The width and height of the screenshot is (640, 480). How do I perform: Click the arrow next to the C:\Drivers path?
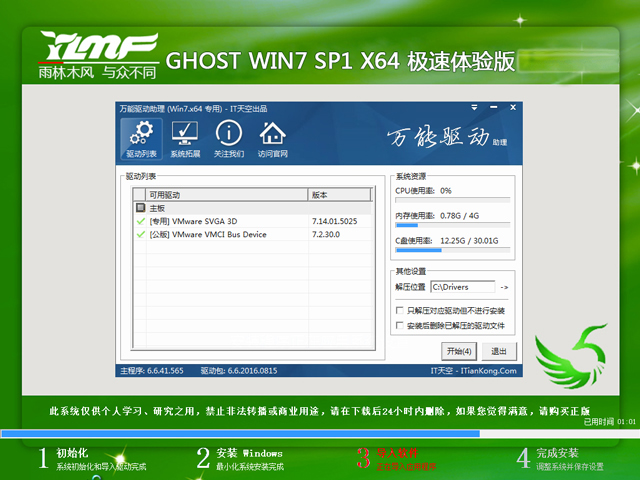pyautogui.click(x=504, y=288)
